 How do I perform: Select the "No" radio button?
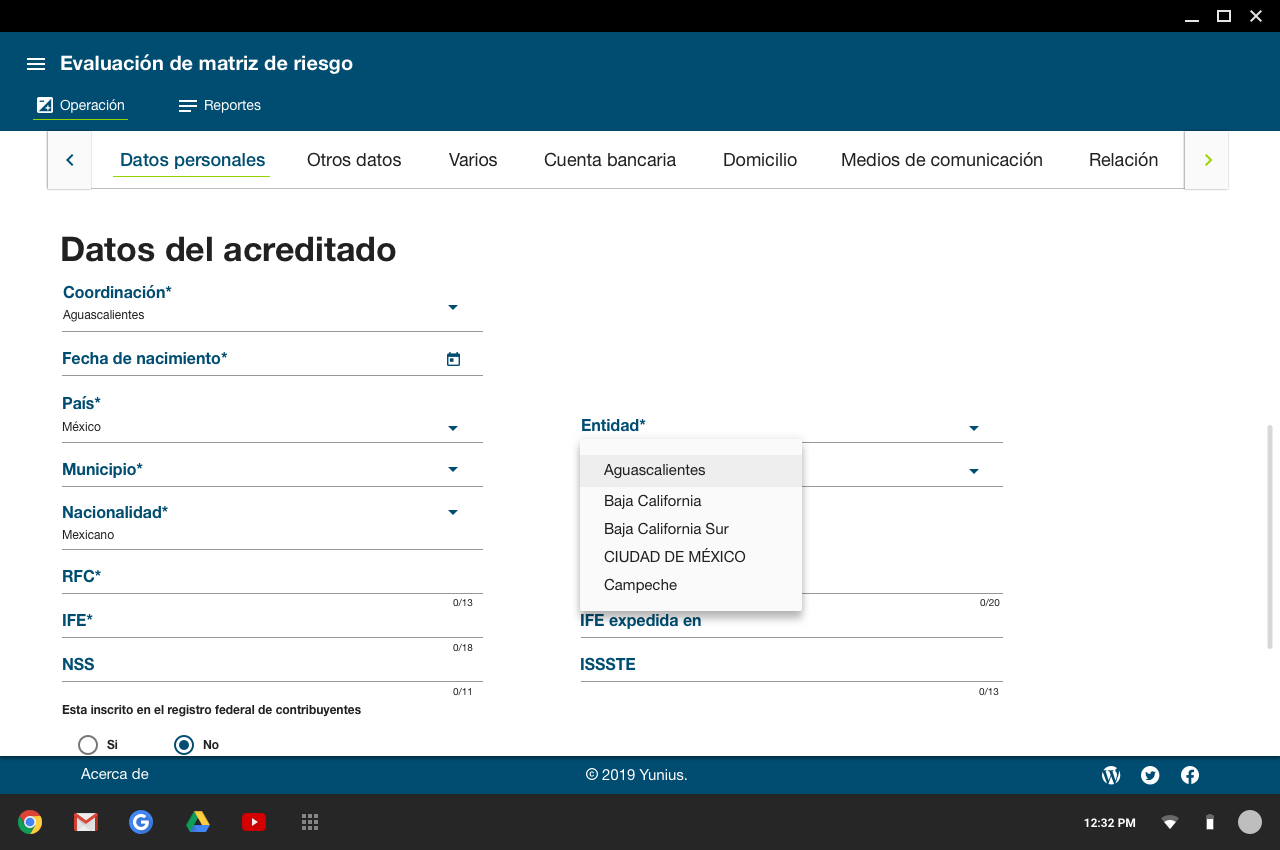(184, 745)
